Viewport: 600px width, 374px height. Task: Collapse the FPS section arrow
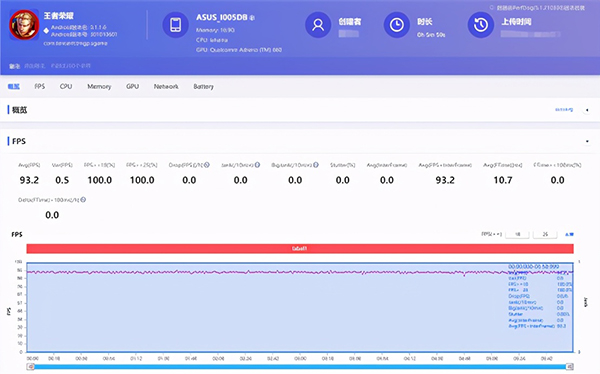click(x=587, y=141)
